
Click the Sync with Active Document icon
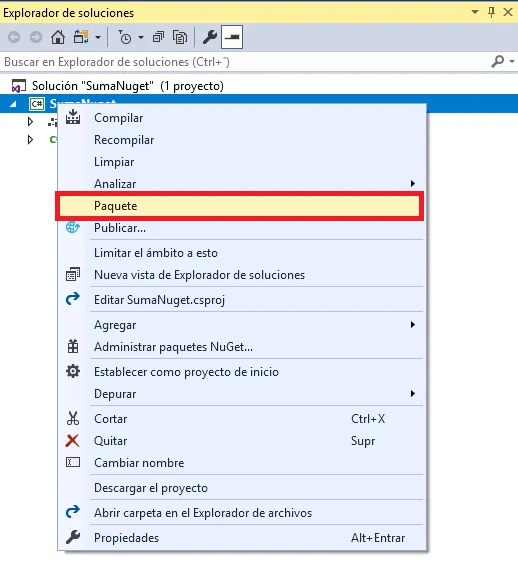[81, 37]
